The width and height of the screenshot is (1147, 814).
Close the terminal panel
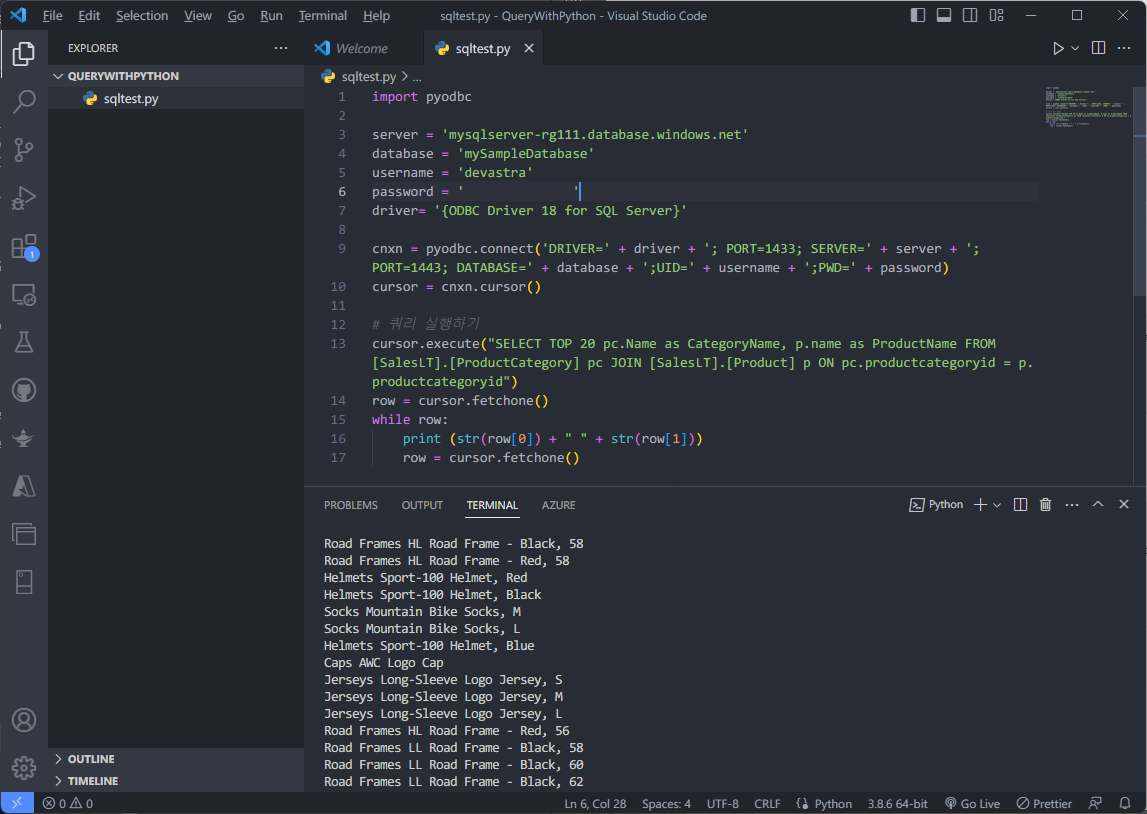pyautogui.click(x=1124, y=505)
